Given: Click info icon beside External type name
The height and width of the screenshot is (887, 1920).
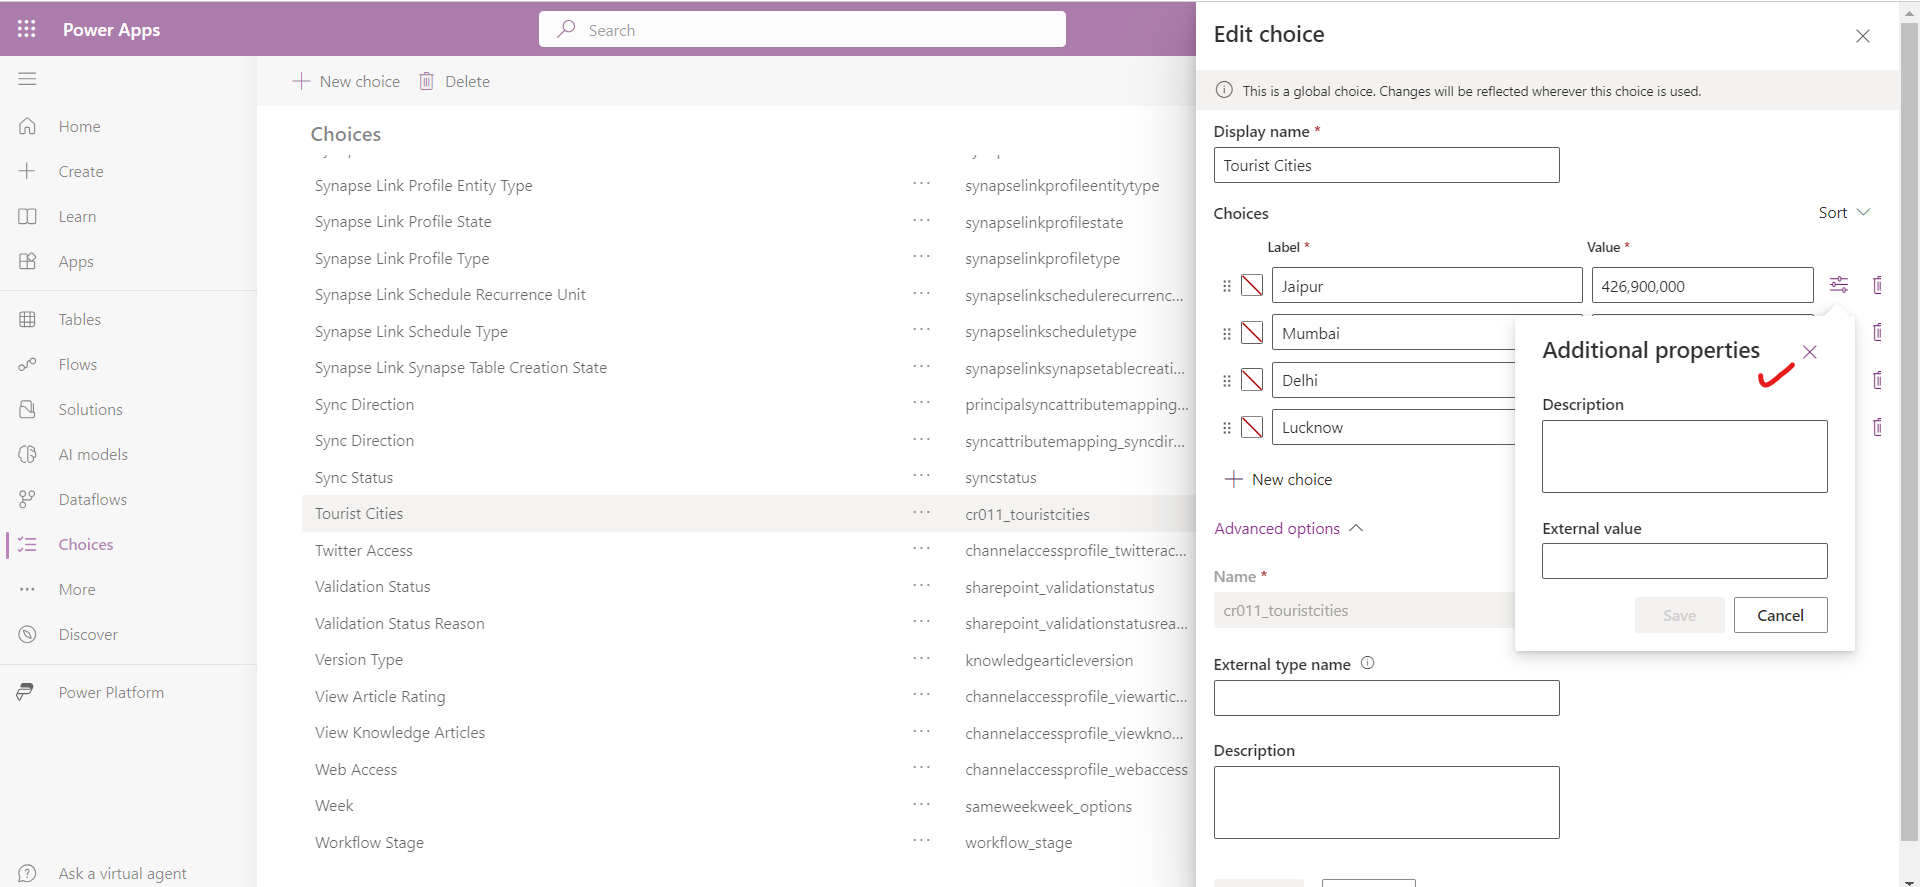Looking at the screenshot, I should coord(1367,663).
